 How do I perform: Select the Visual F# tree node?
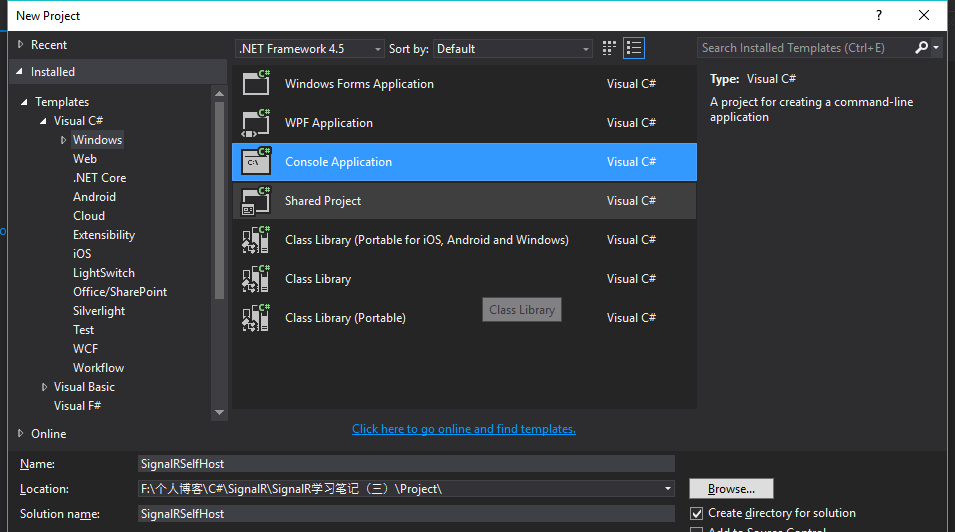pos(77,406)
